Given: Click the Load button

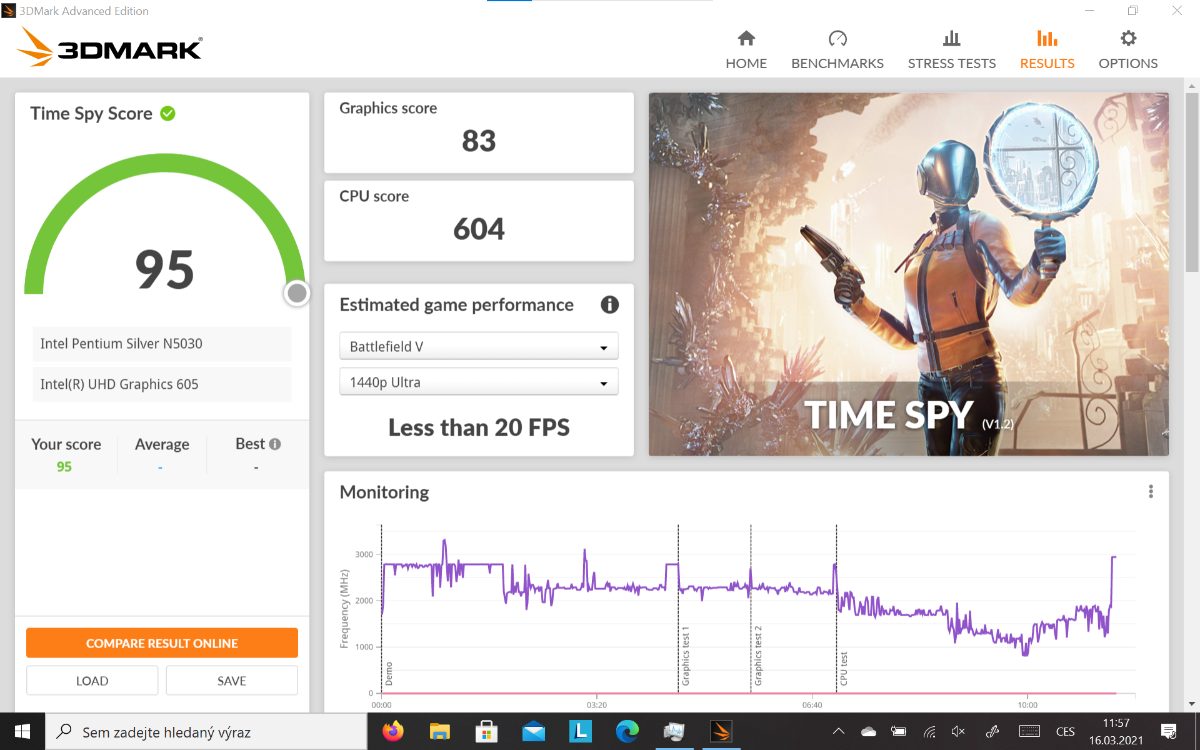Looking at the screenshot, I should (x=92, y=680).
